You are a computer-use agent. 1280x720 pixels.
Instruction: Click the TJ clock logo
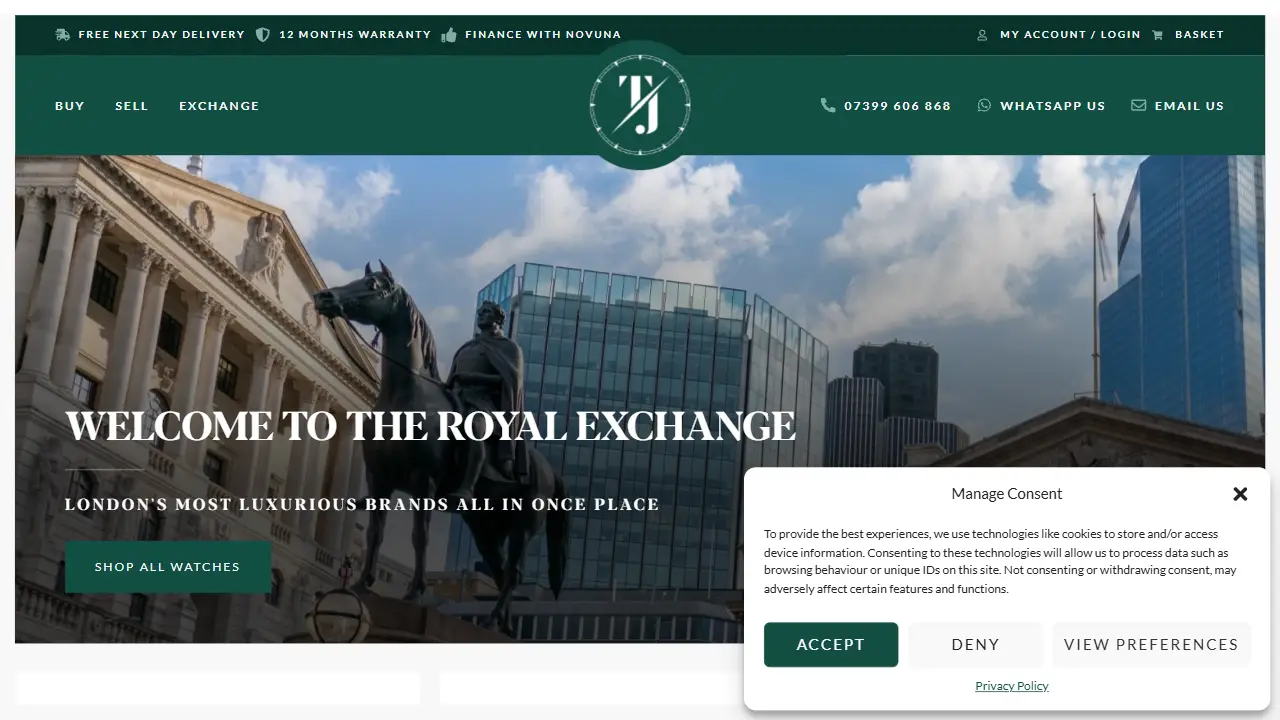click(x=640, y=105)
